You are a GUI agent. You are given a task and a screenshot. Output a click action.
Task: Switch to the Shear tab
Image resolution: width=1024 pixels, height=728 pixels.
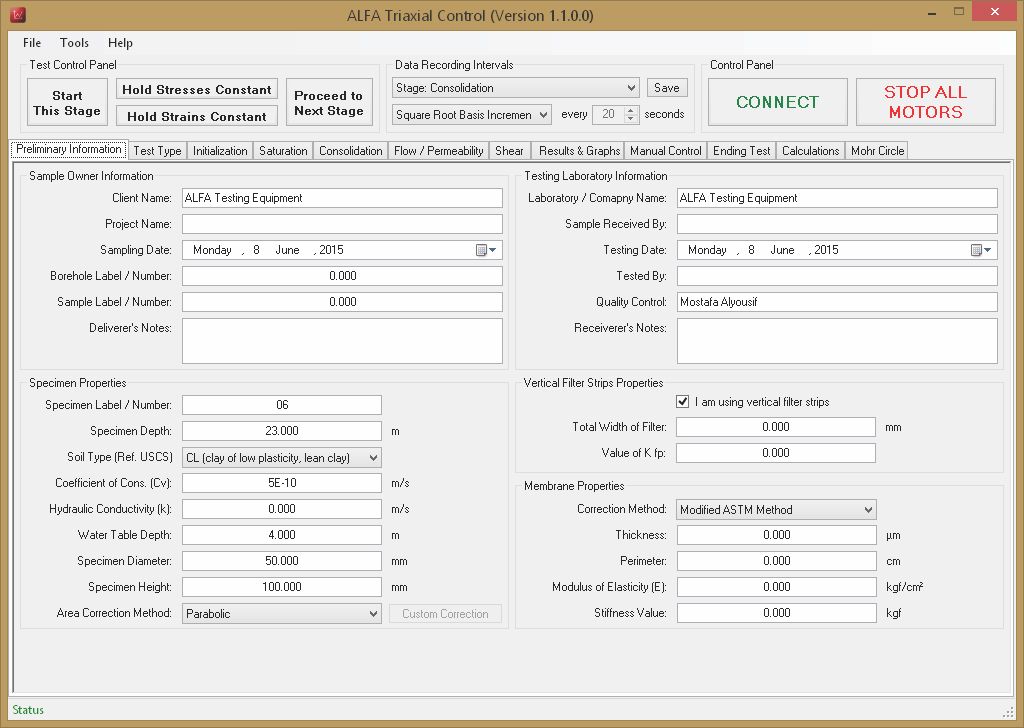pos(509,151)
